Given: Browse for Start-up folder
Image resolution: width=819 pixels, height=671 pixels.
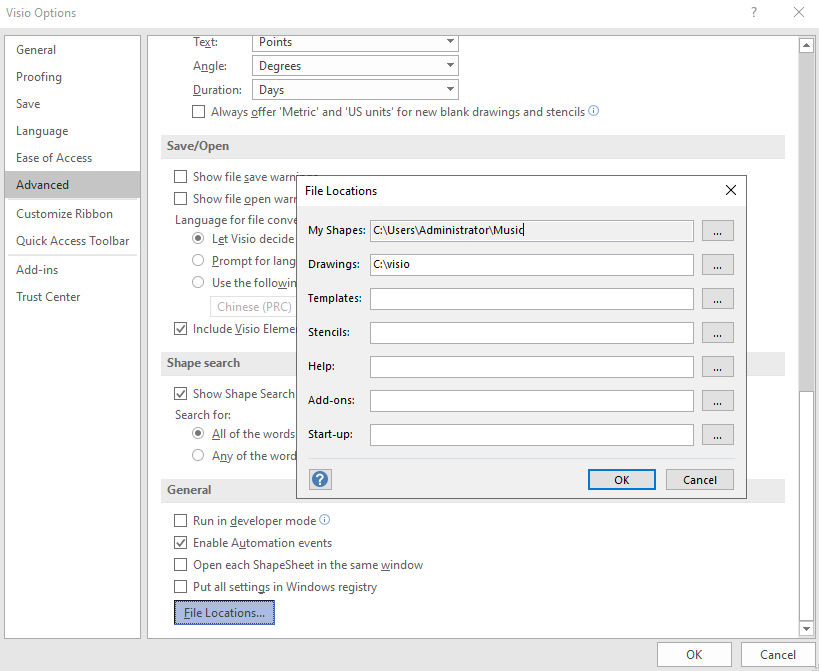Looking at the screenshot, I should 718,434.
